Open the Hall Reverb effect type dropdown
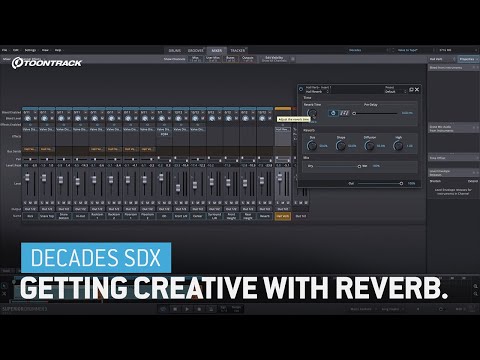Image resolution: width=480 pixels, height=360 pixels. 317,92
